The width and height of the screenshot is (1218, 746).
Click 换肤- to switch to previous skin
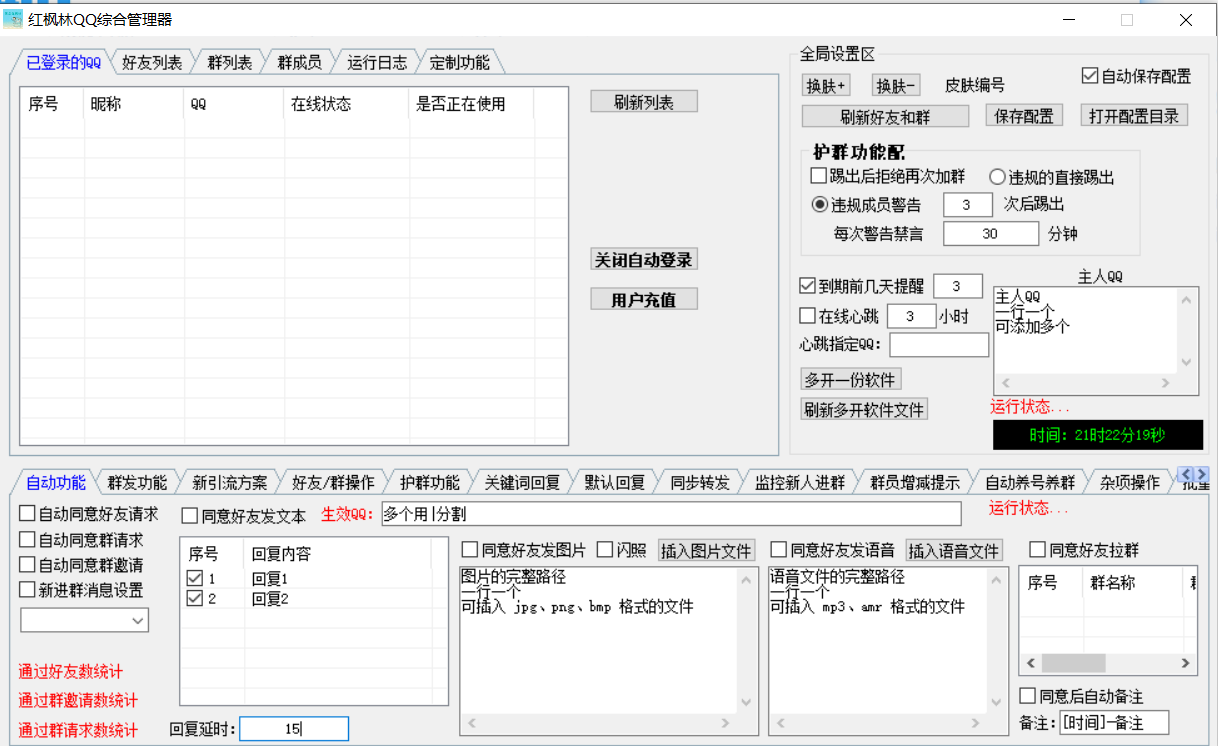[896, 85]
